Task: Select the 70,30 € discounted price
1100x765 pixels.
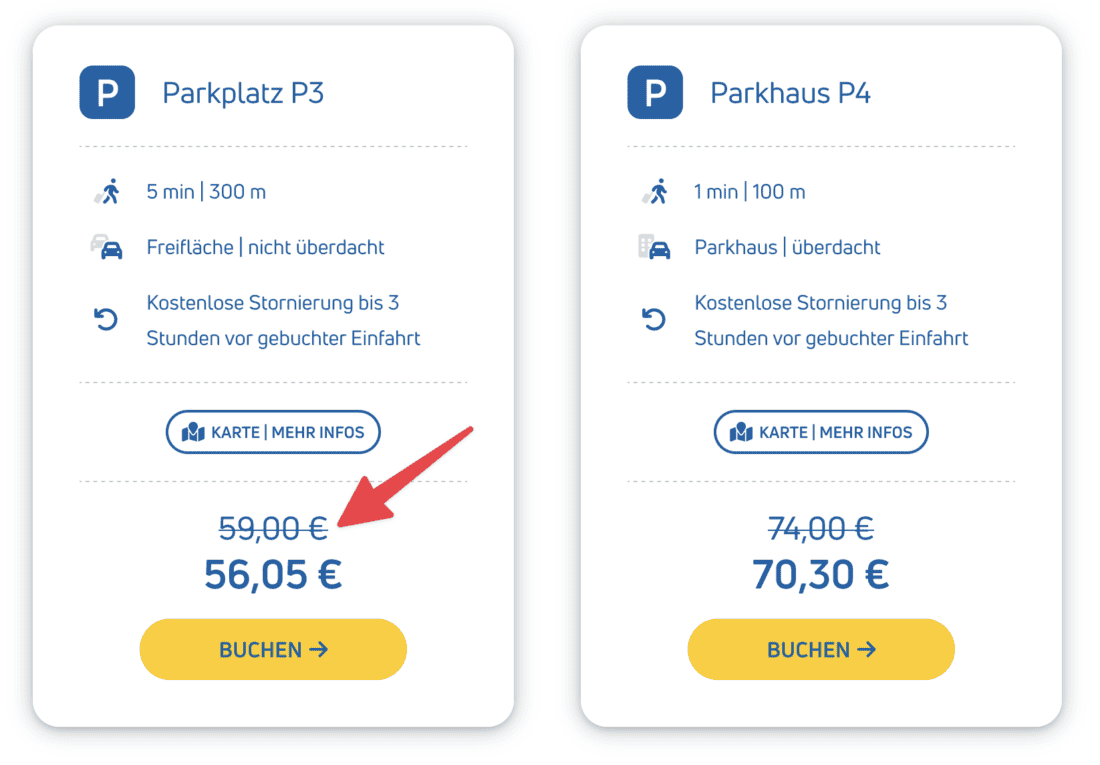Action: tap(821, 574)
